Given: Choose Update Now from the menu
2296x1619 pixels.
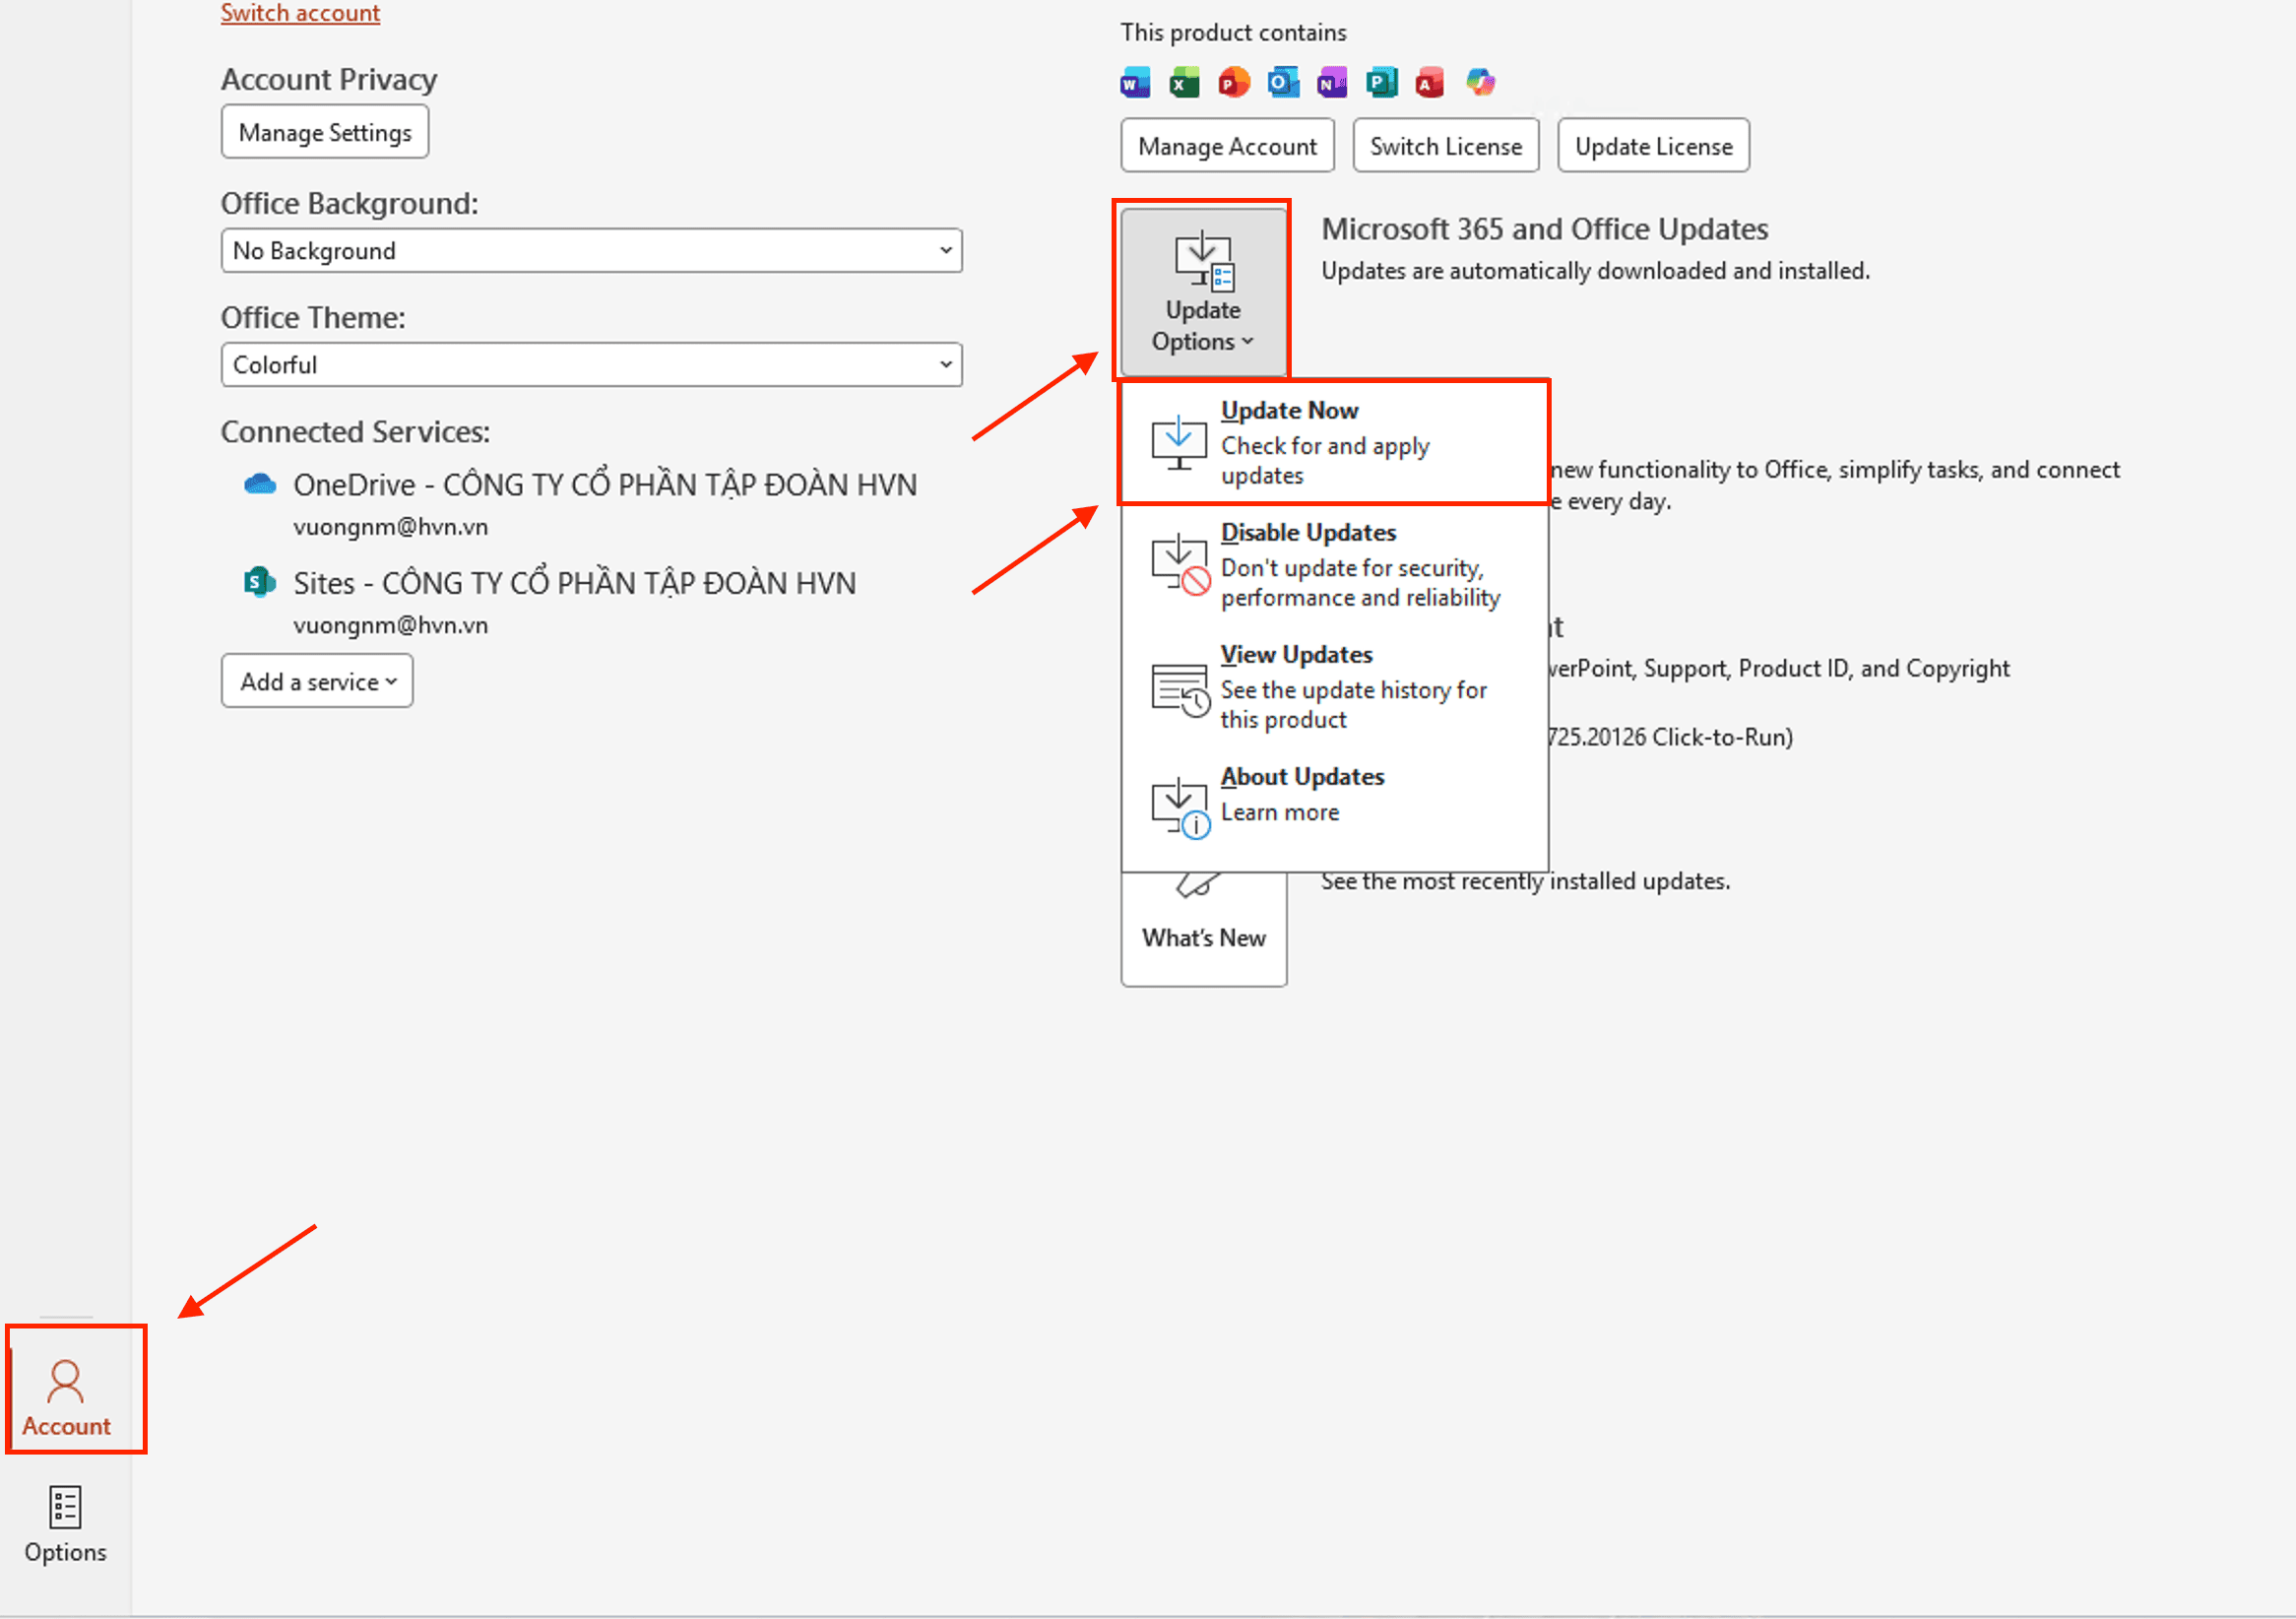Looking at the screenshot, I should click(x=1334, y=442).
